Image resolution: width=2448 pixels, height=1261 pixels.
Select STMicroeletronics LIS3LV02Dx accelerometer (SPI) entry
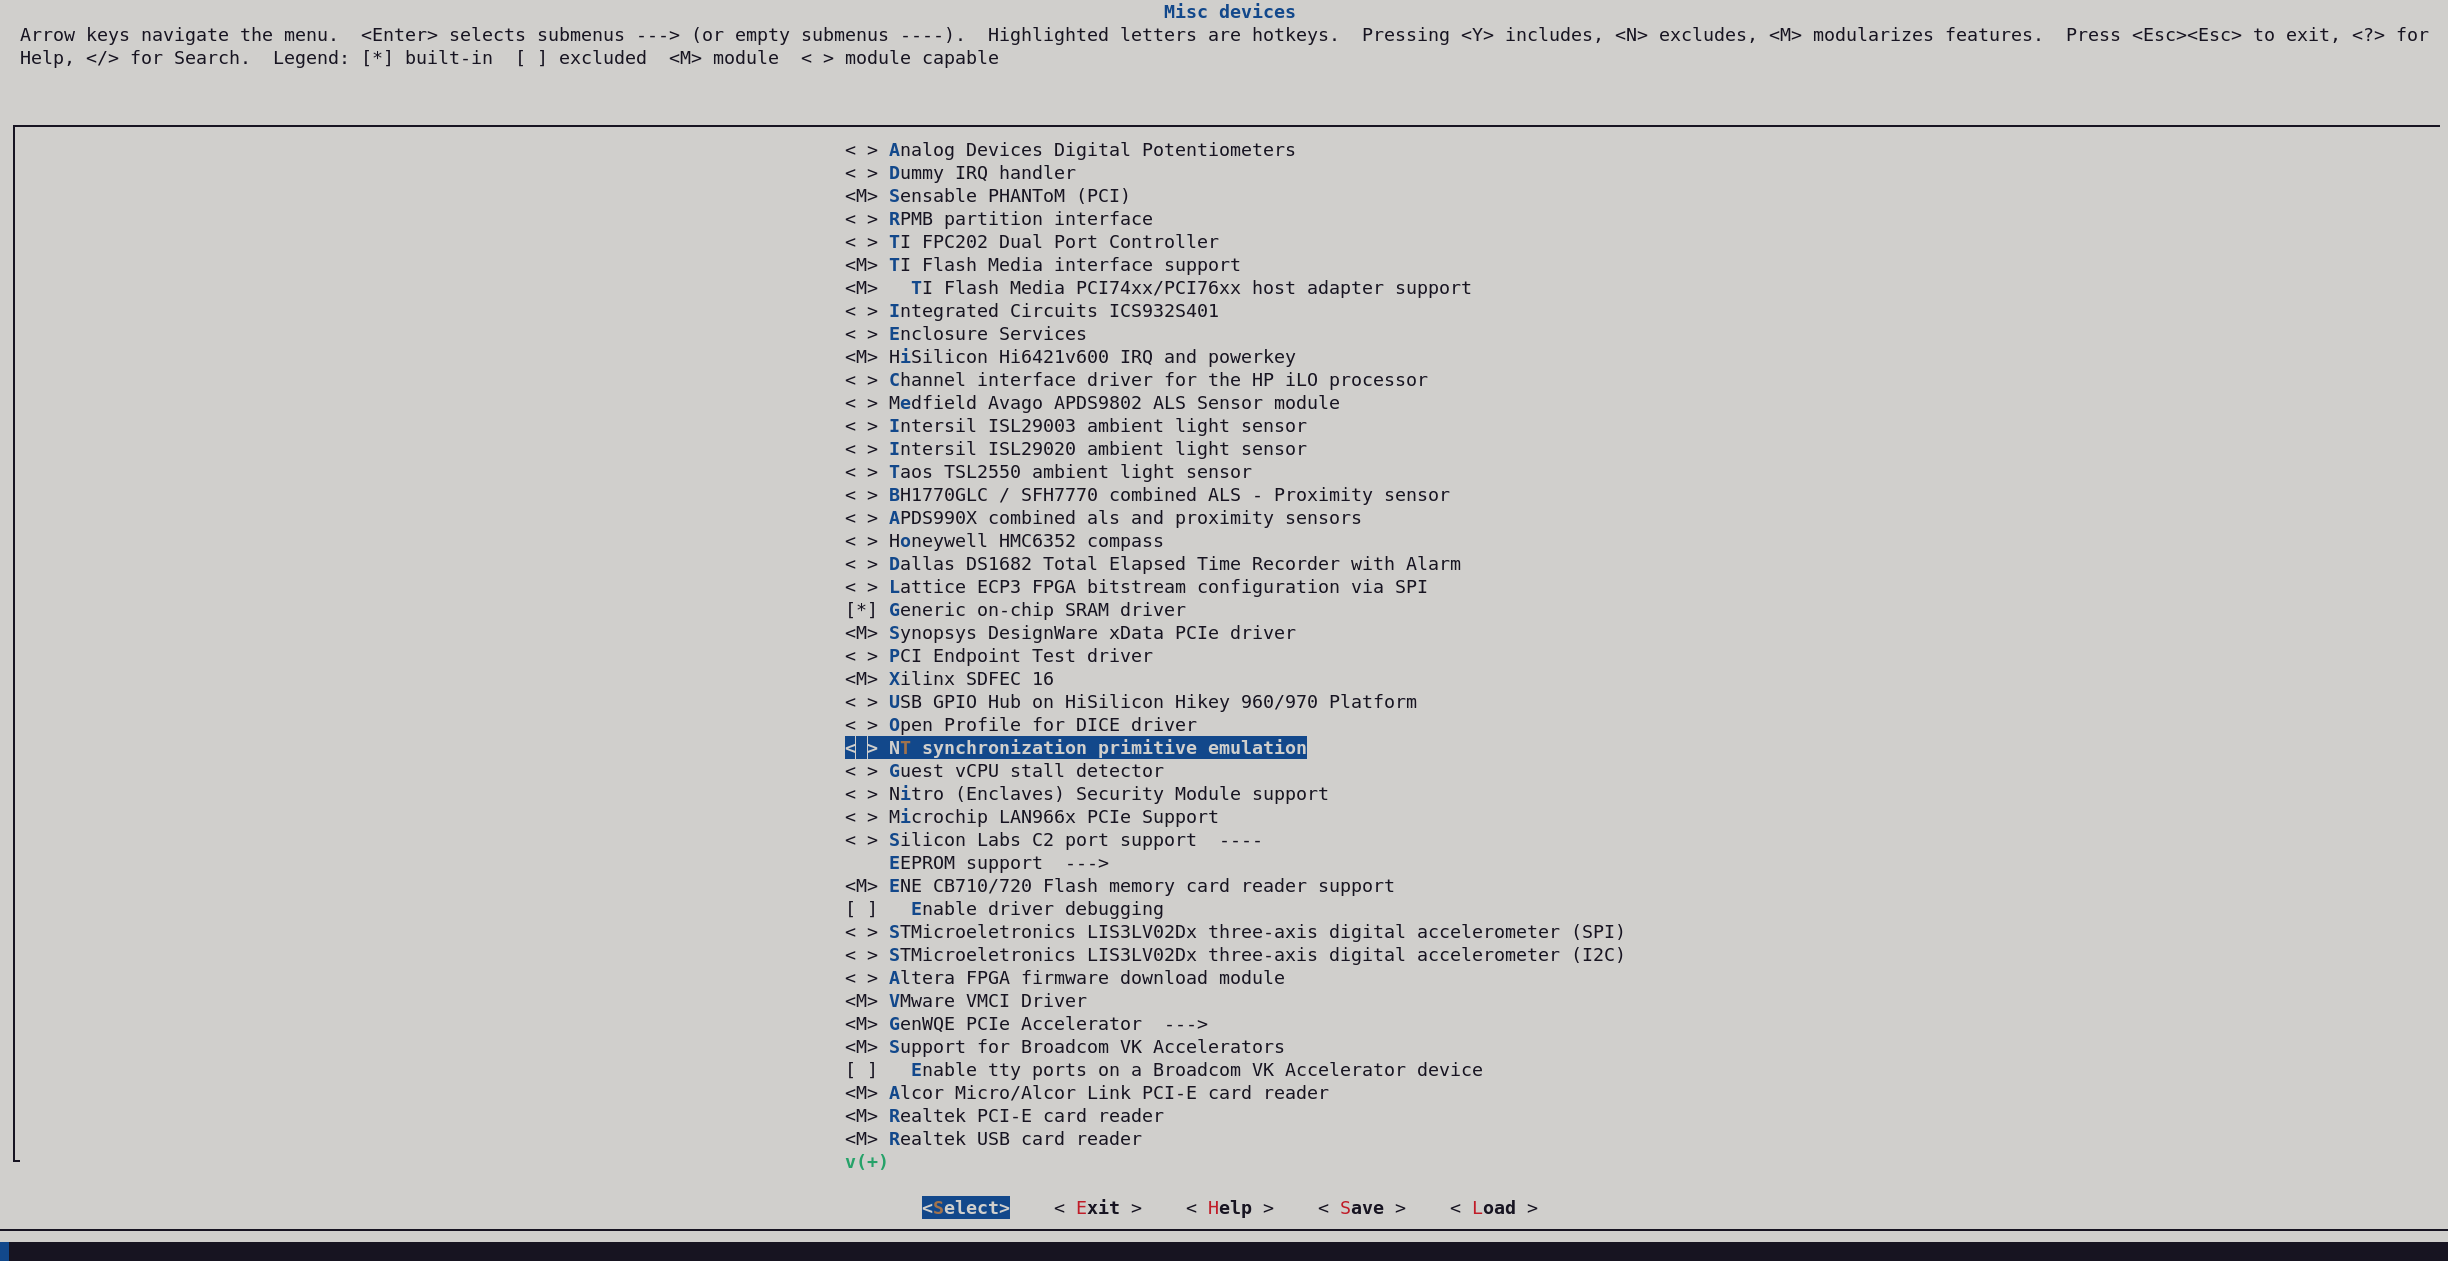coord(1235,932)
